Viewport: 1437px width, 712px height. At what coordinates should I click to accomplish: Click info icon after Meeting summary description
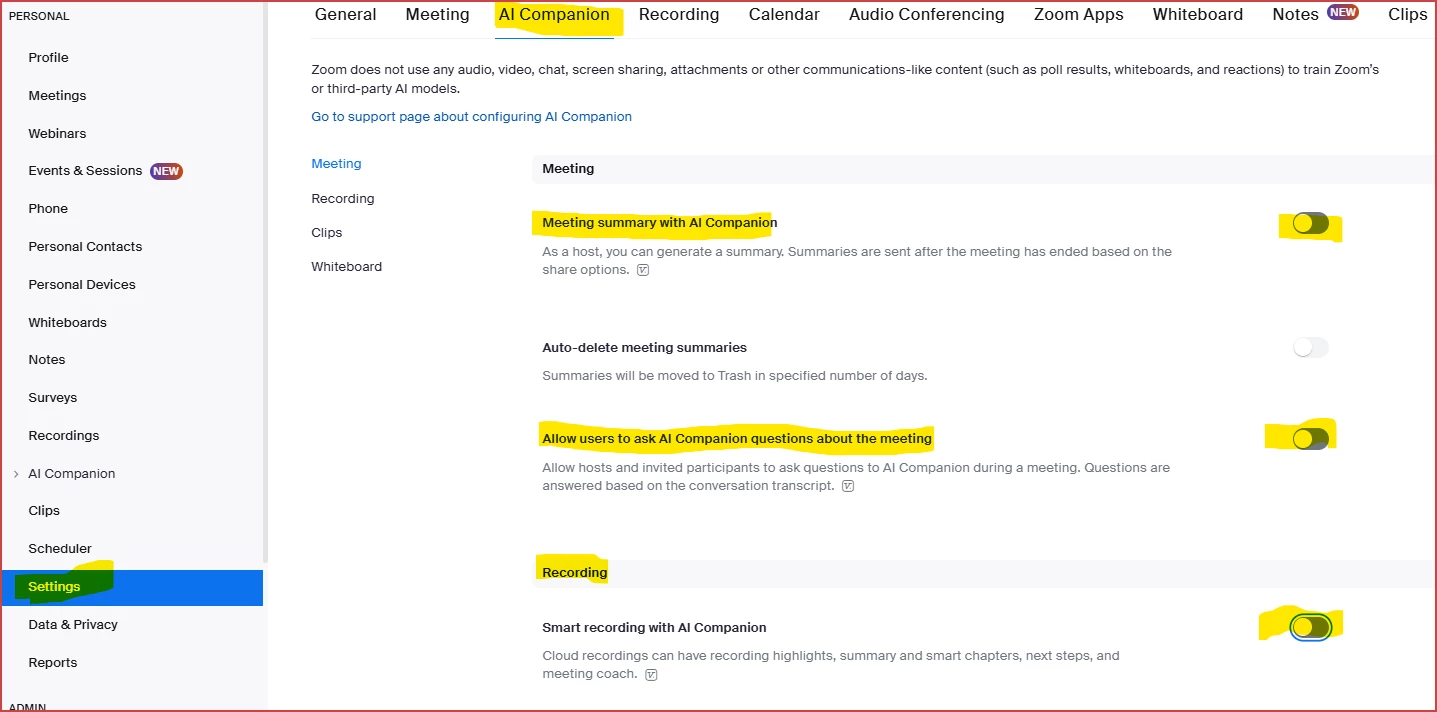643,270
